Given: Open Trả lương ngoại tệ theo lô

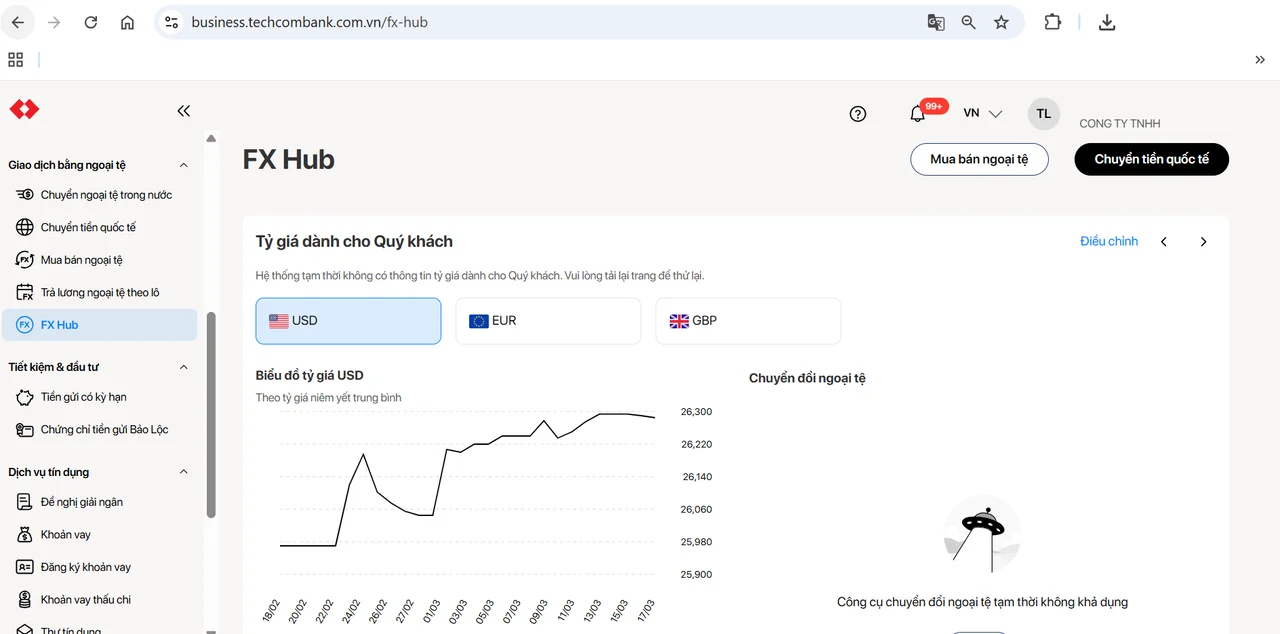Looking at the screenshot, I should pos(100,292).
